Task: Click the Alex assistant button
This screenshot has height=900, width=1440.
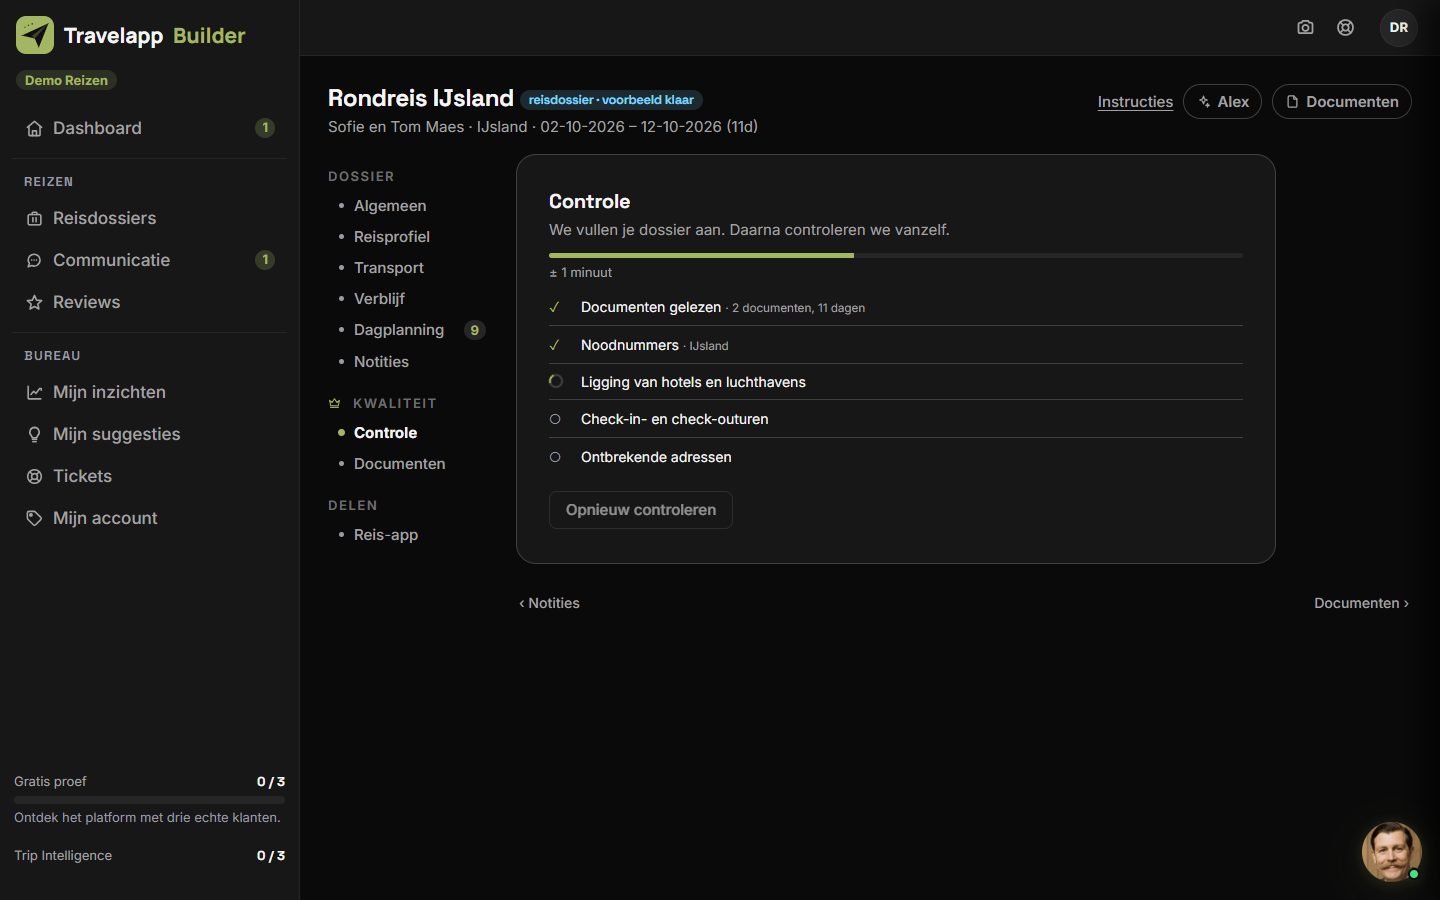Action: click(1223, 102)
